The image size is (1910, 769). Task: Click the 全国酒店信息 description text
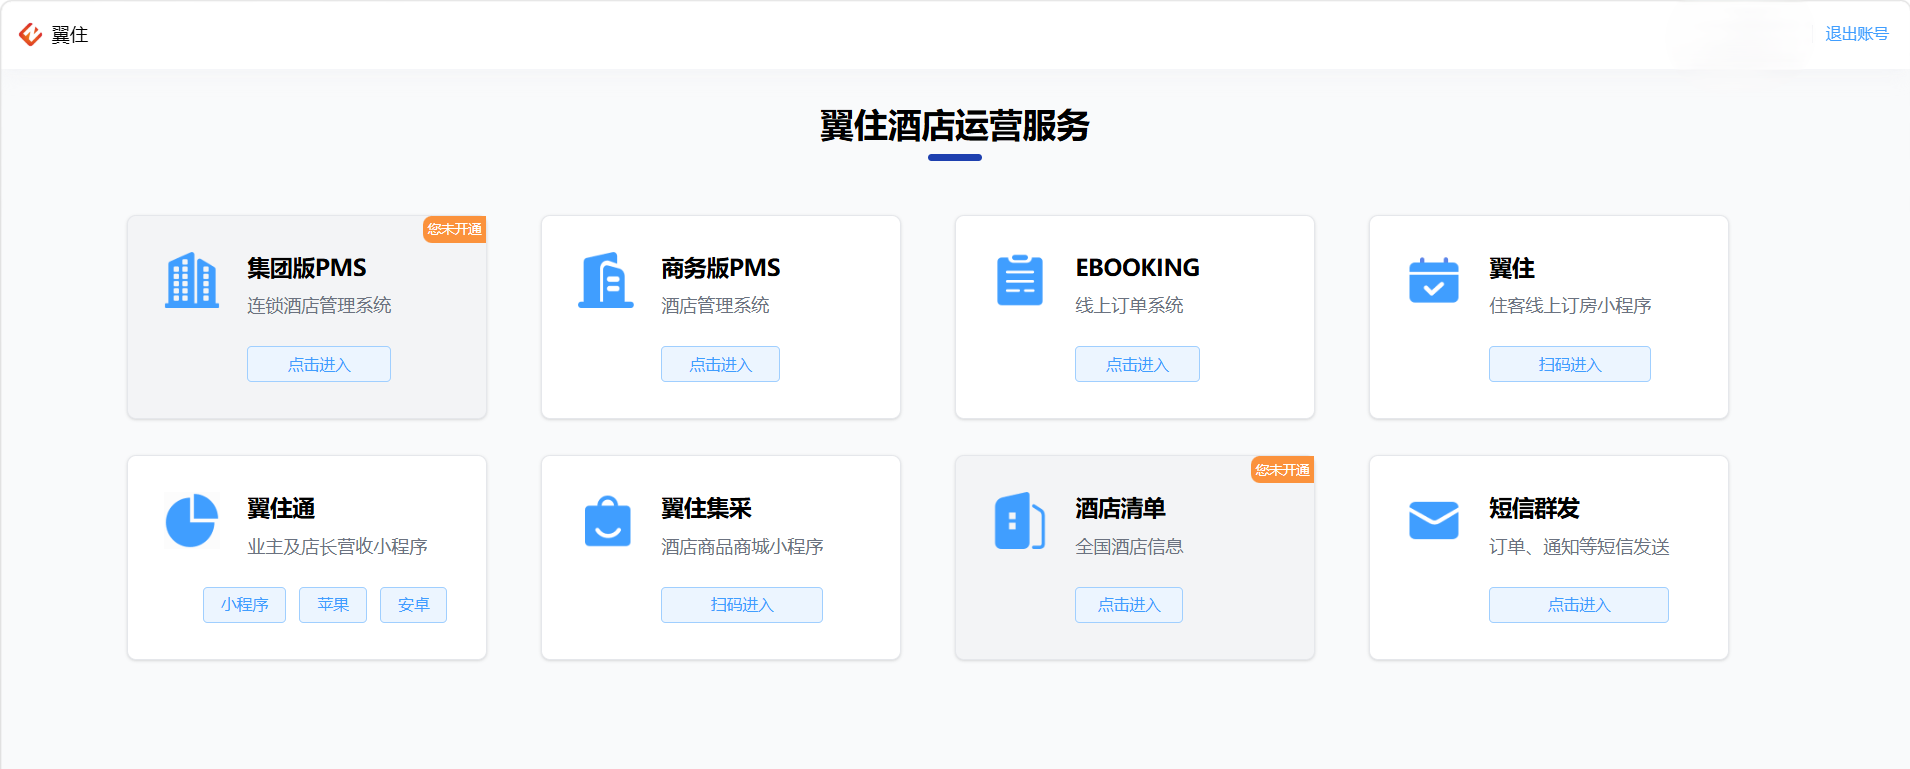[x=1129, y=546]
